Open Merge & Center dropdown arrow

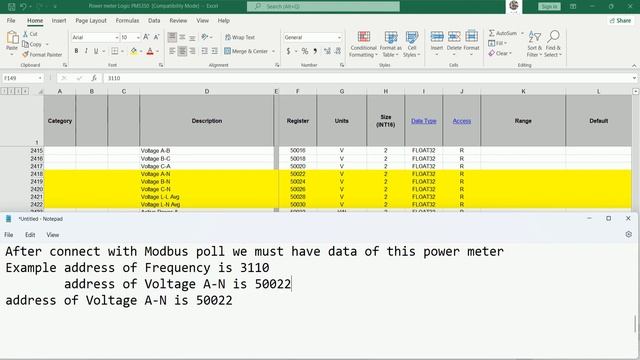tap(273, 51)
